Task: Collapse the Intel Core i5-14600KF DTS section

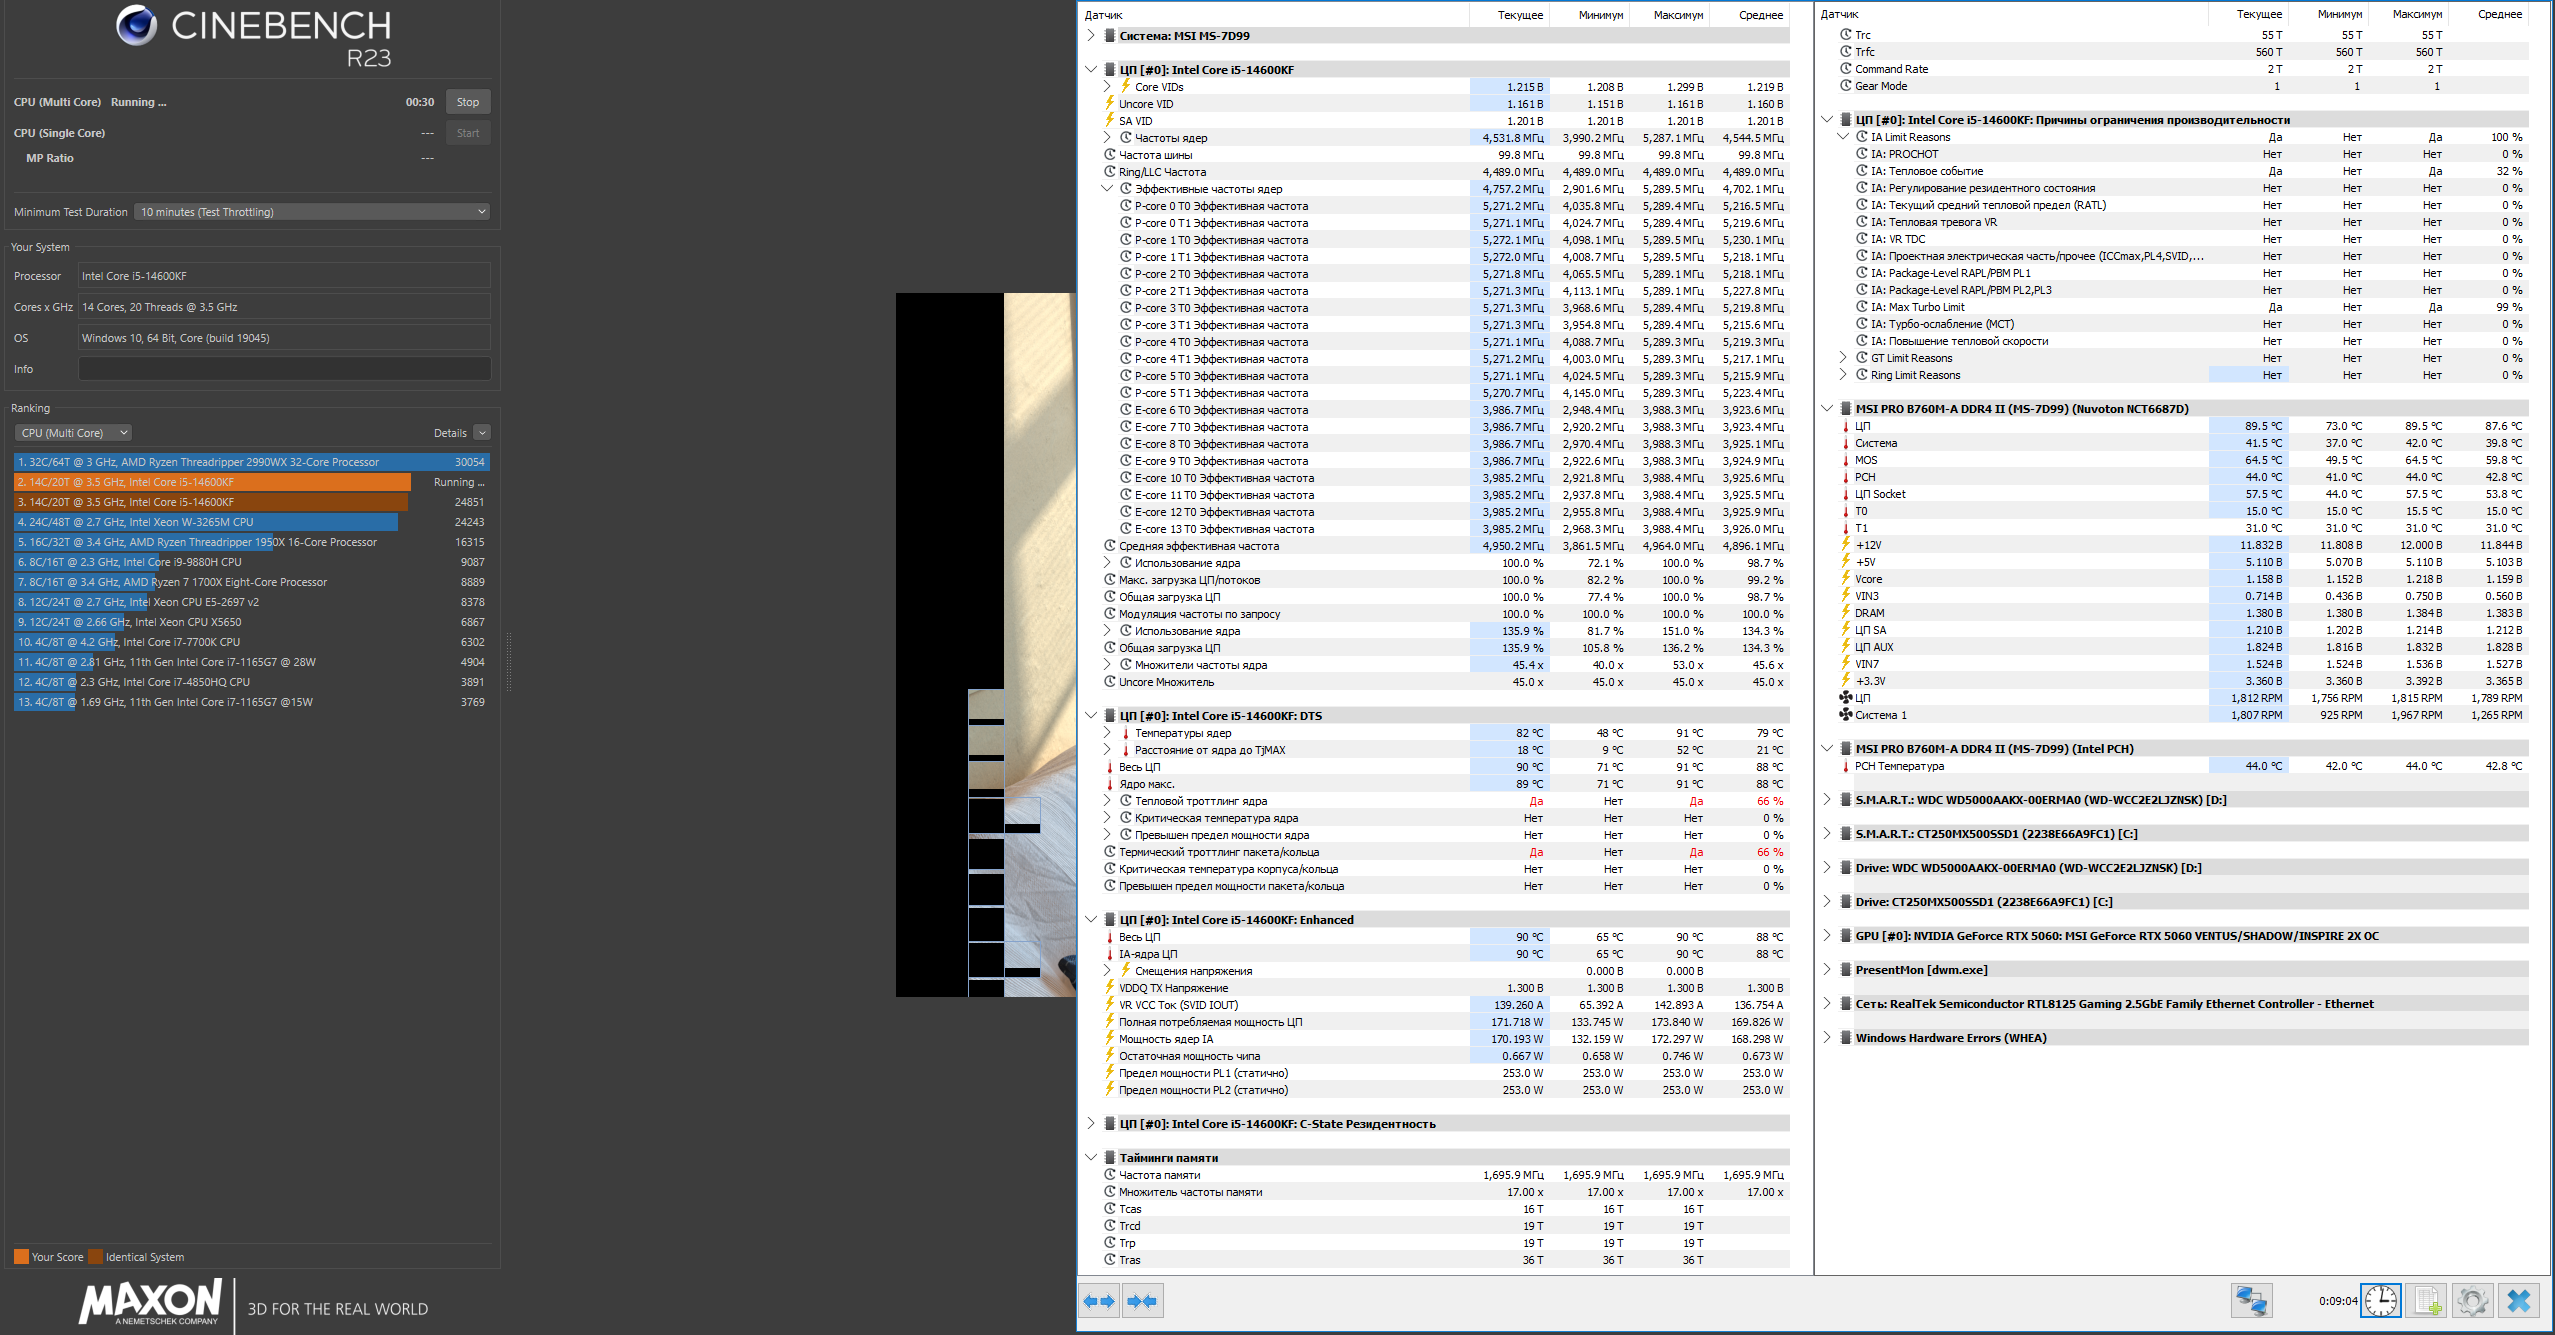Action: point(1091,716)
